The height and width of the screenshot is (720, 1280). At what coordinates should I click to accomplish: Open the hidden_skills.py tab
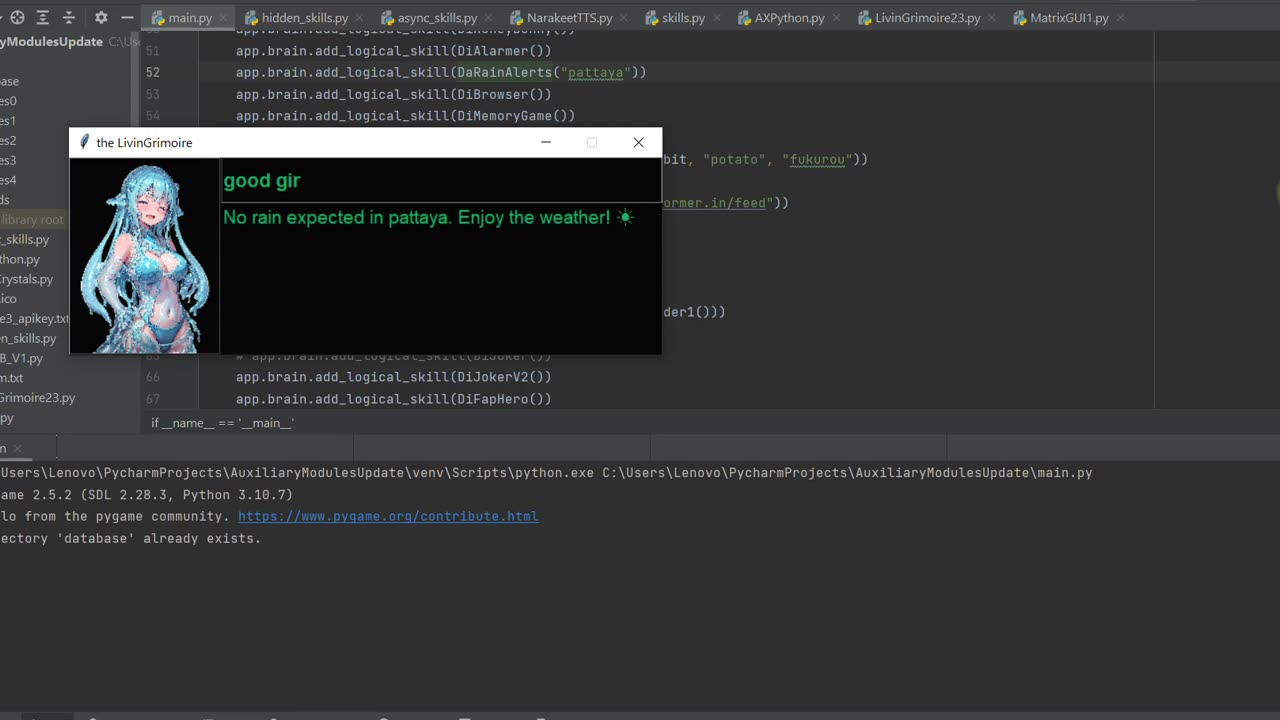click(304, 18)
